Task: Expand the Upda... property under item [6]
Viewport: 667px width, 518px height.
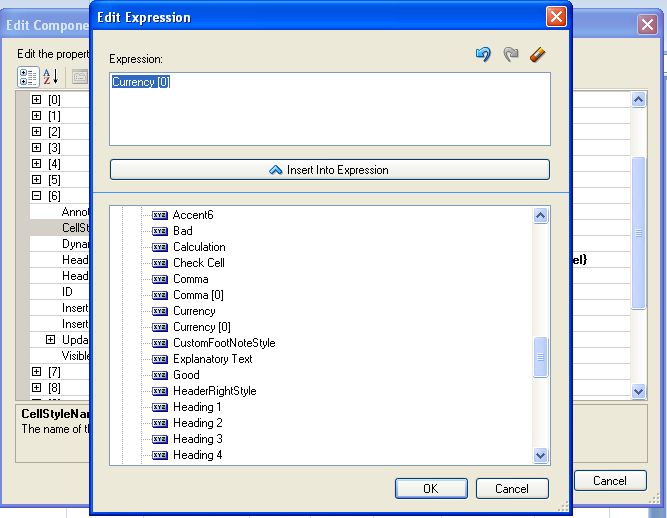Action: coord(50,339)
